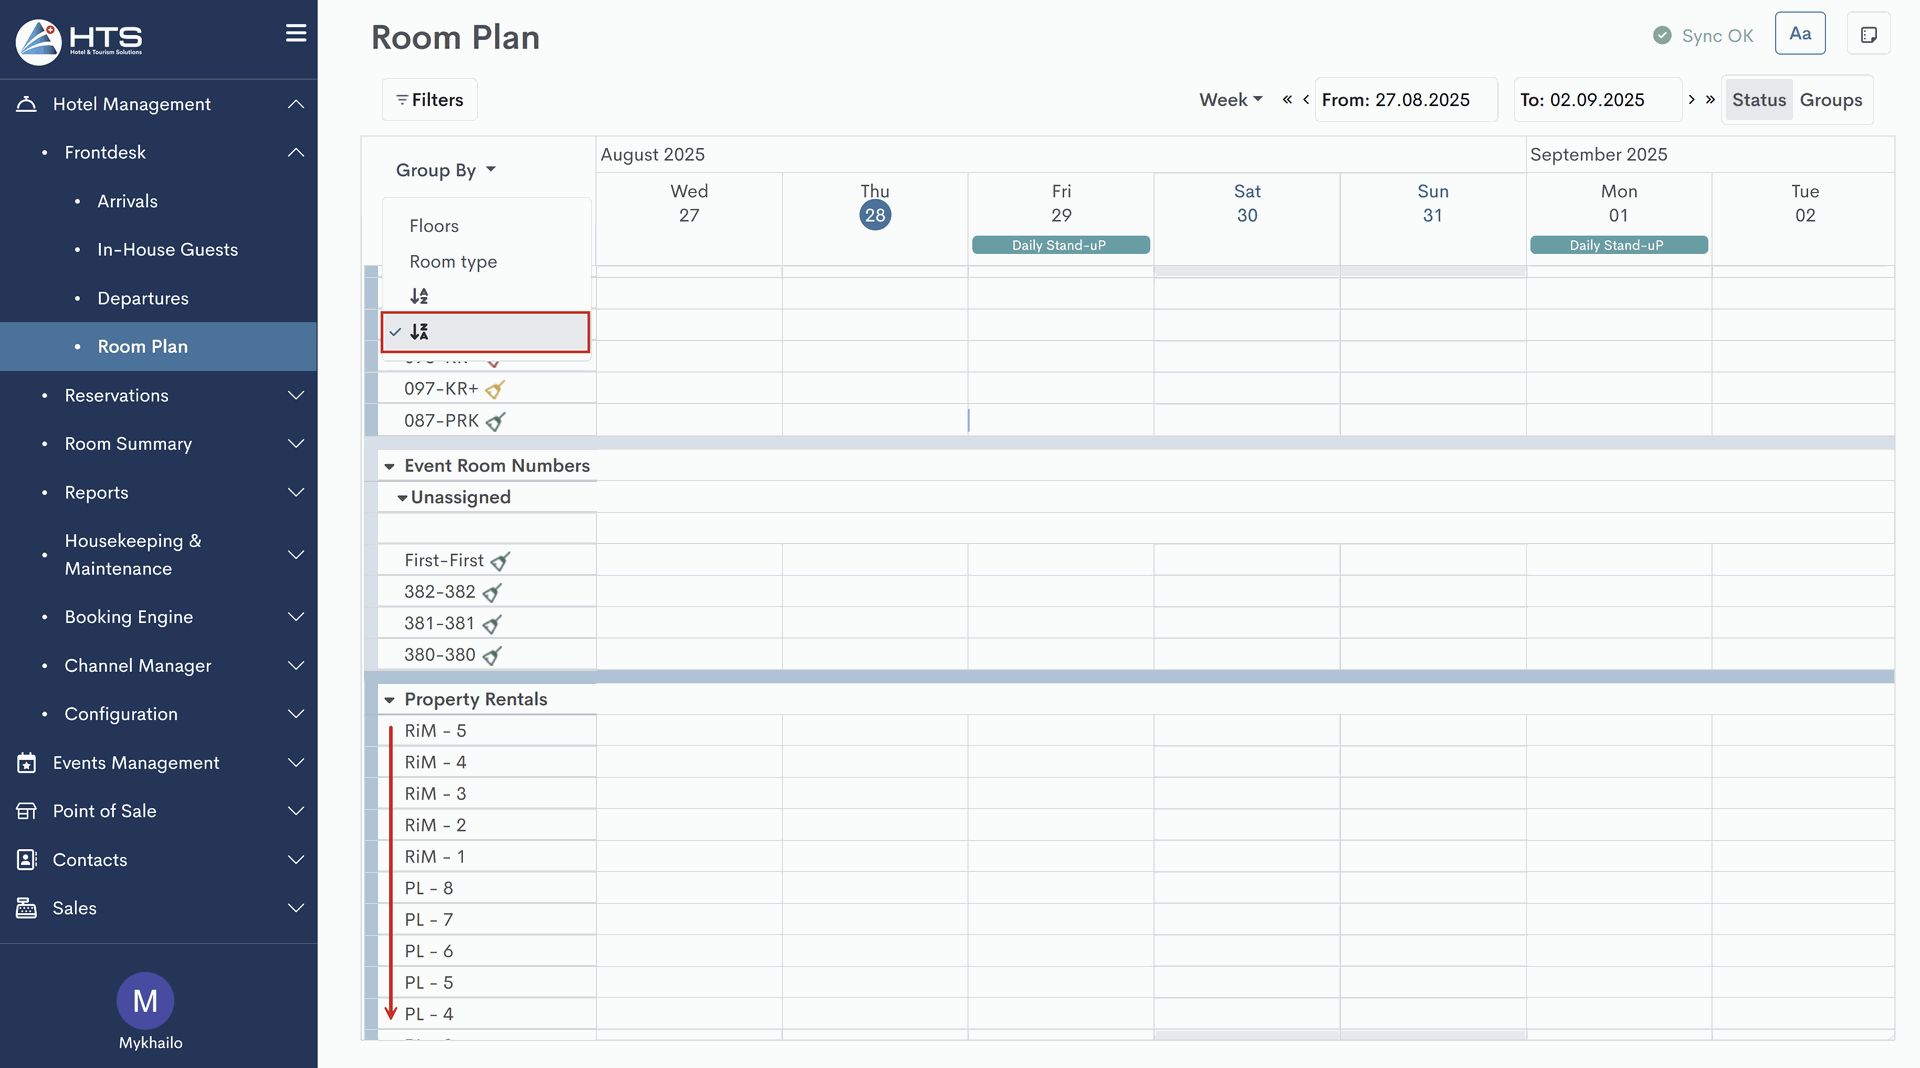This screenshot has height=1068, width=1920.
Task: Click the note icon in top right corner
Action: tap(1868, 35)
